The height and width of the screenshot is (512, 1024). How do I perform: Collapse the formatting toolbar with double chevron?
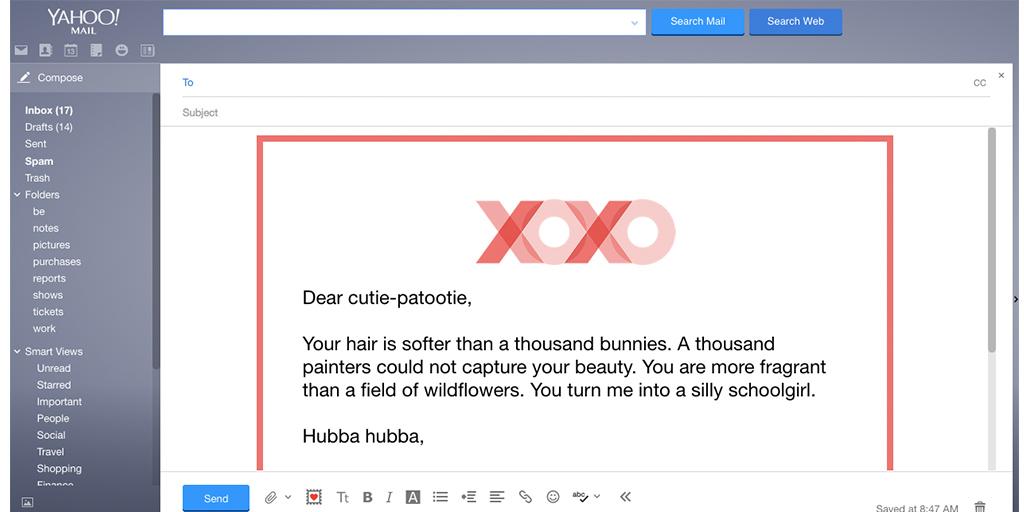pyautogui.click(x=625, y=497)
